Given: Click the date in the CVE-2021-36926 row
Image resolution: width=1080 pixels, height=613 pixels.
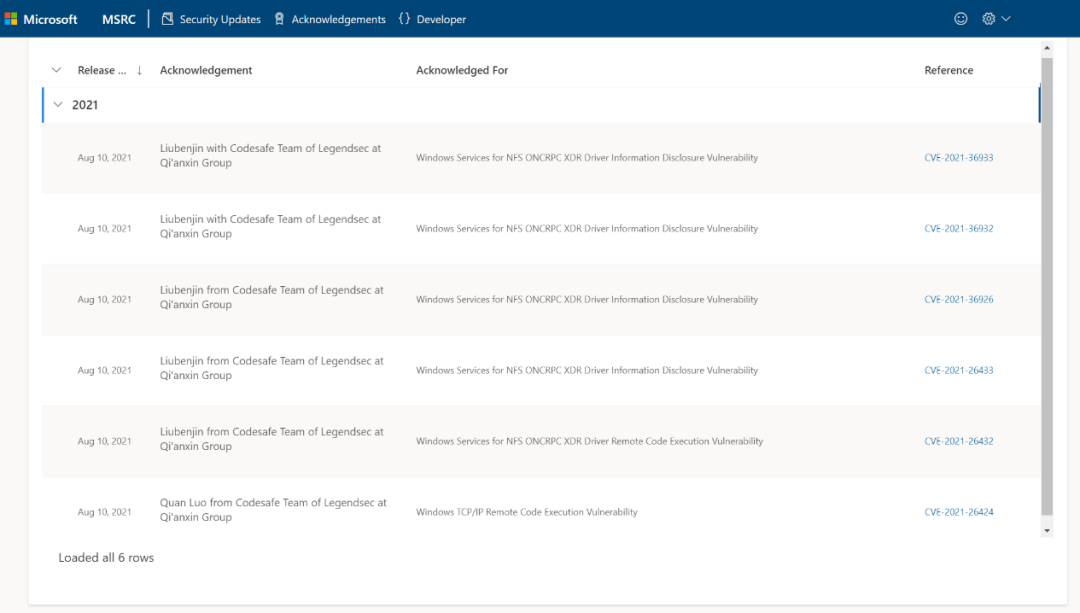Looking at the screenshot, I should point(104,300).
